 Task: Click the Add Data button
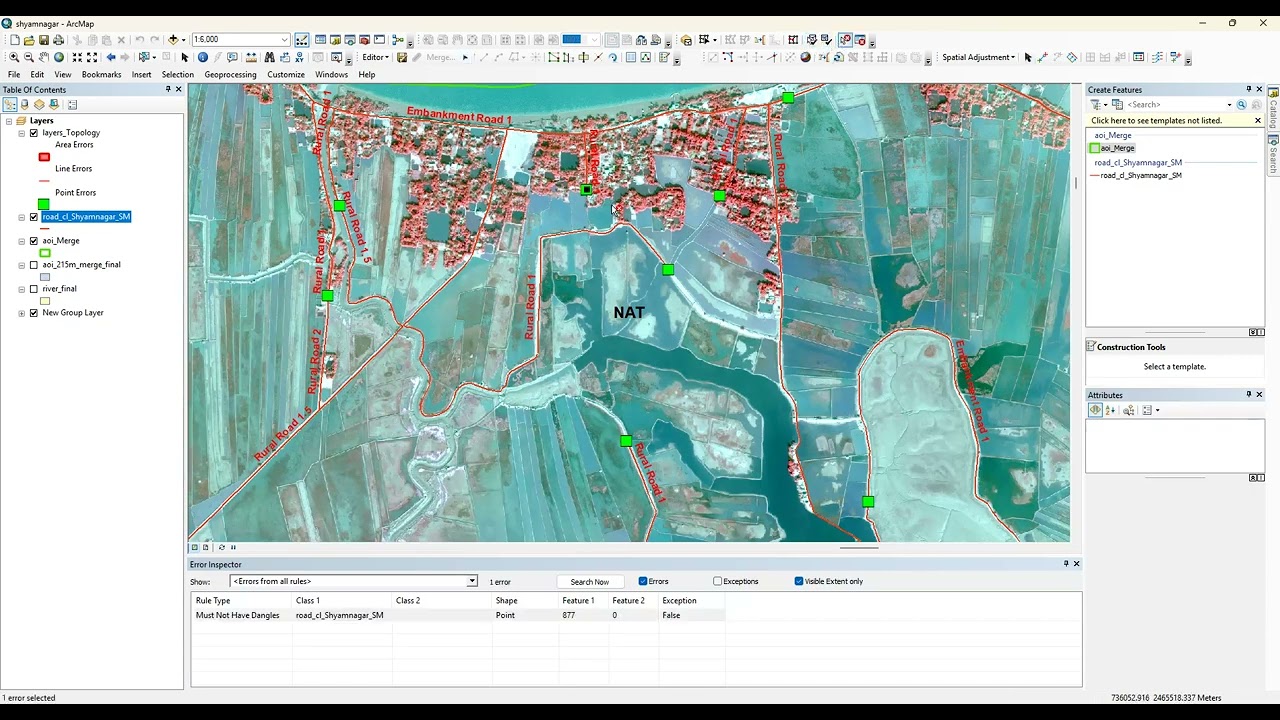point(173,40)
